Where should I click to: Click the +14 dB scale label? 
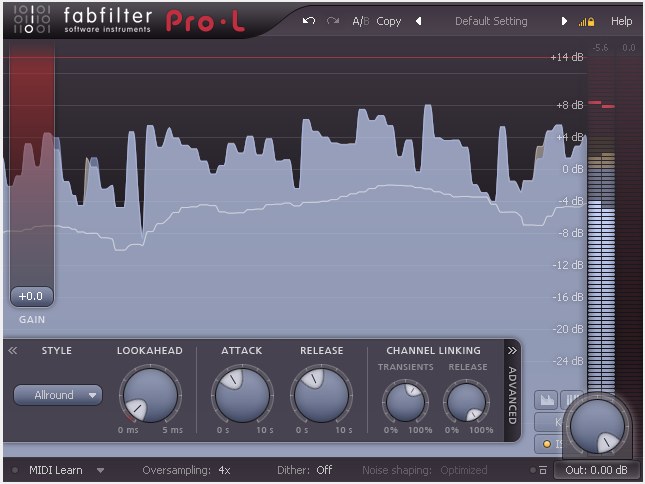[x=567, y=57]
